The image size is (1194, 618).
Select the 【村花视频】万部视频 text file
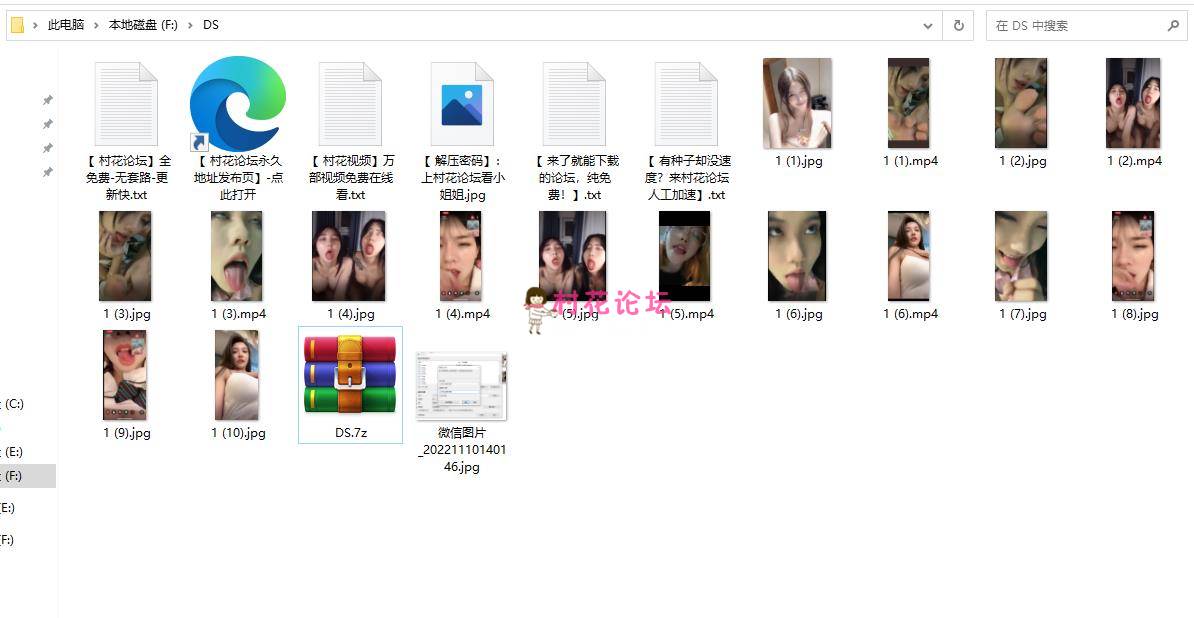350,104
